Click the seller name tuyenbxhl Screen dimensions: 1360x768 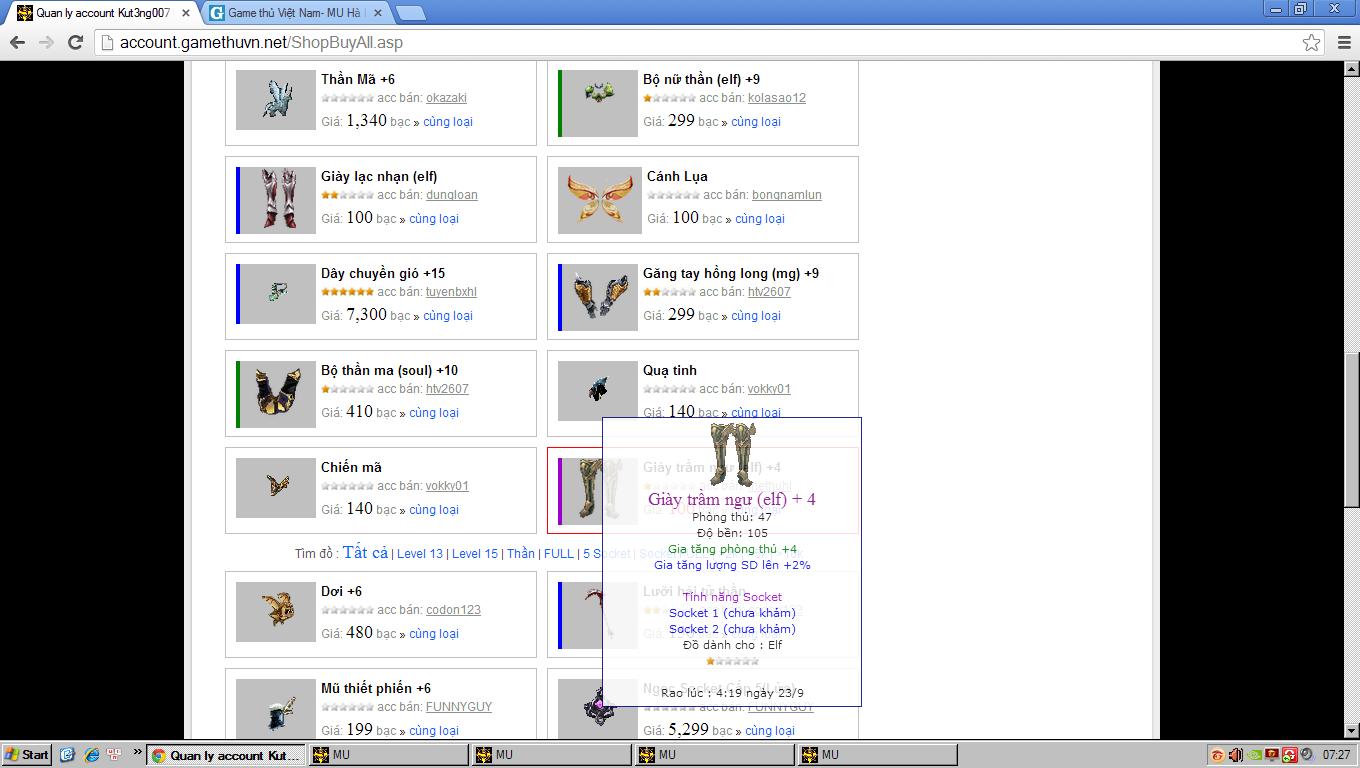click(451, 292)
